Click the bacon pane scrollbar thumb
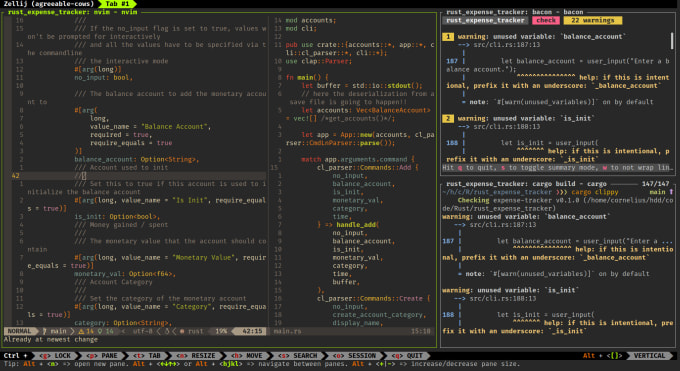 [672, 41]
